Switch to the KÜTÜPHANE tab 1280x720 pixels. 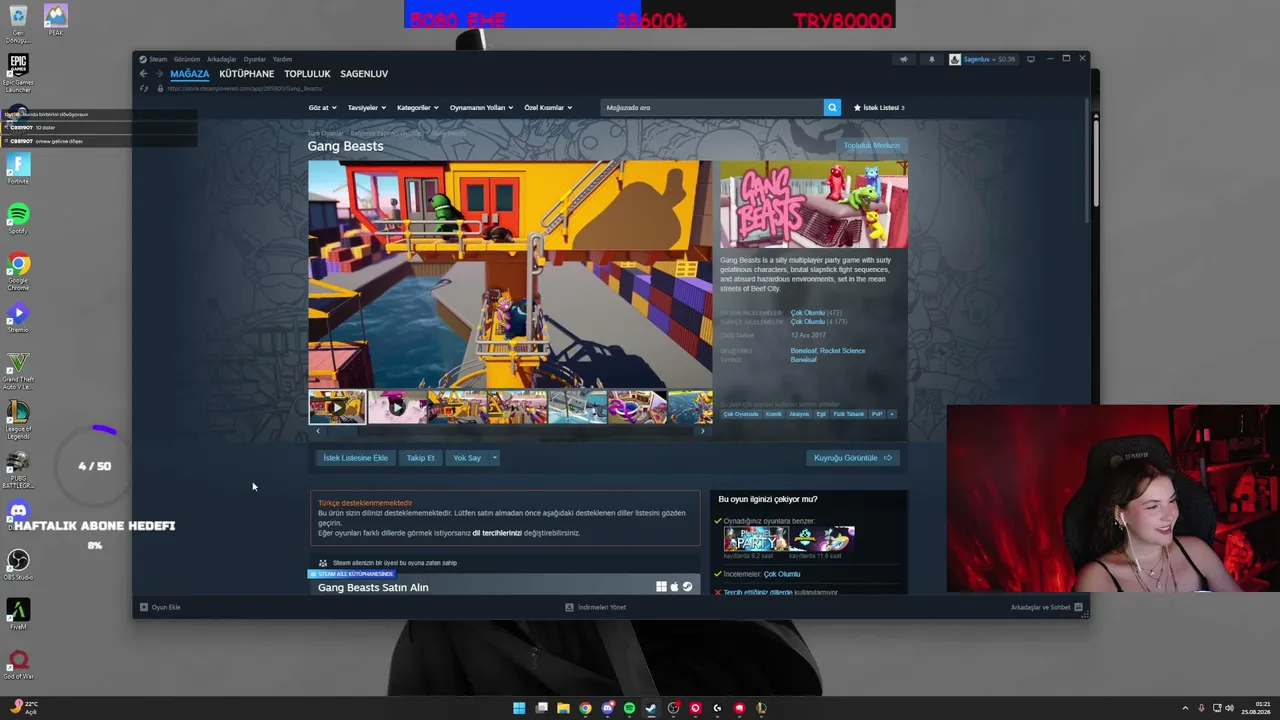[x=246, y=74]
